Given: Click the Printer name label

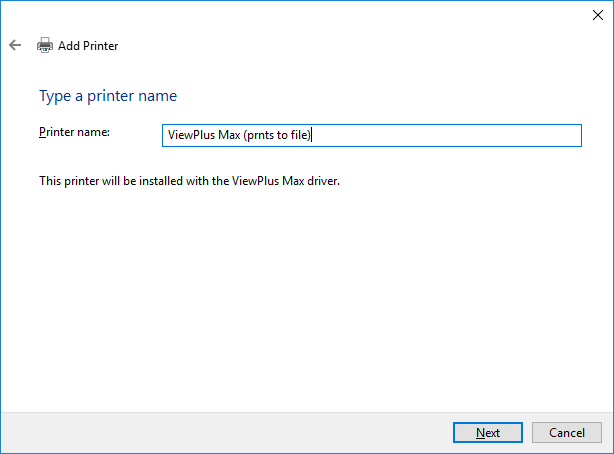Looking at the screenshot, I should click(x=74, y=132).
